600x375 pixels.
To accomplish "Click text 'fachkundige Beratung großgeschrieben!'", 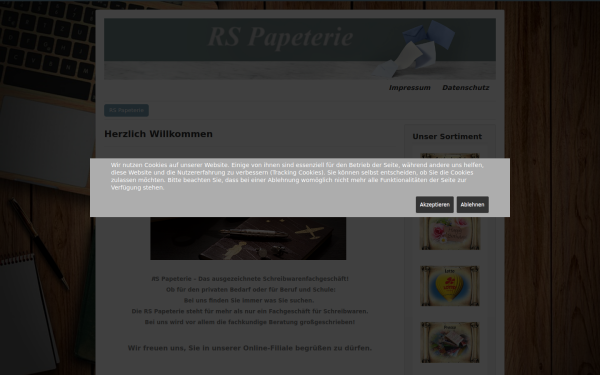I will click(x=292, y=322).
